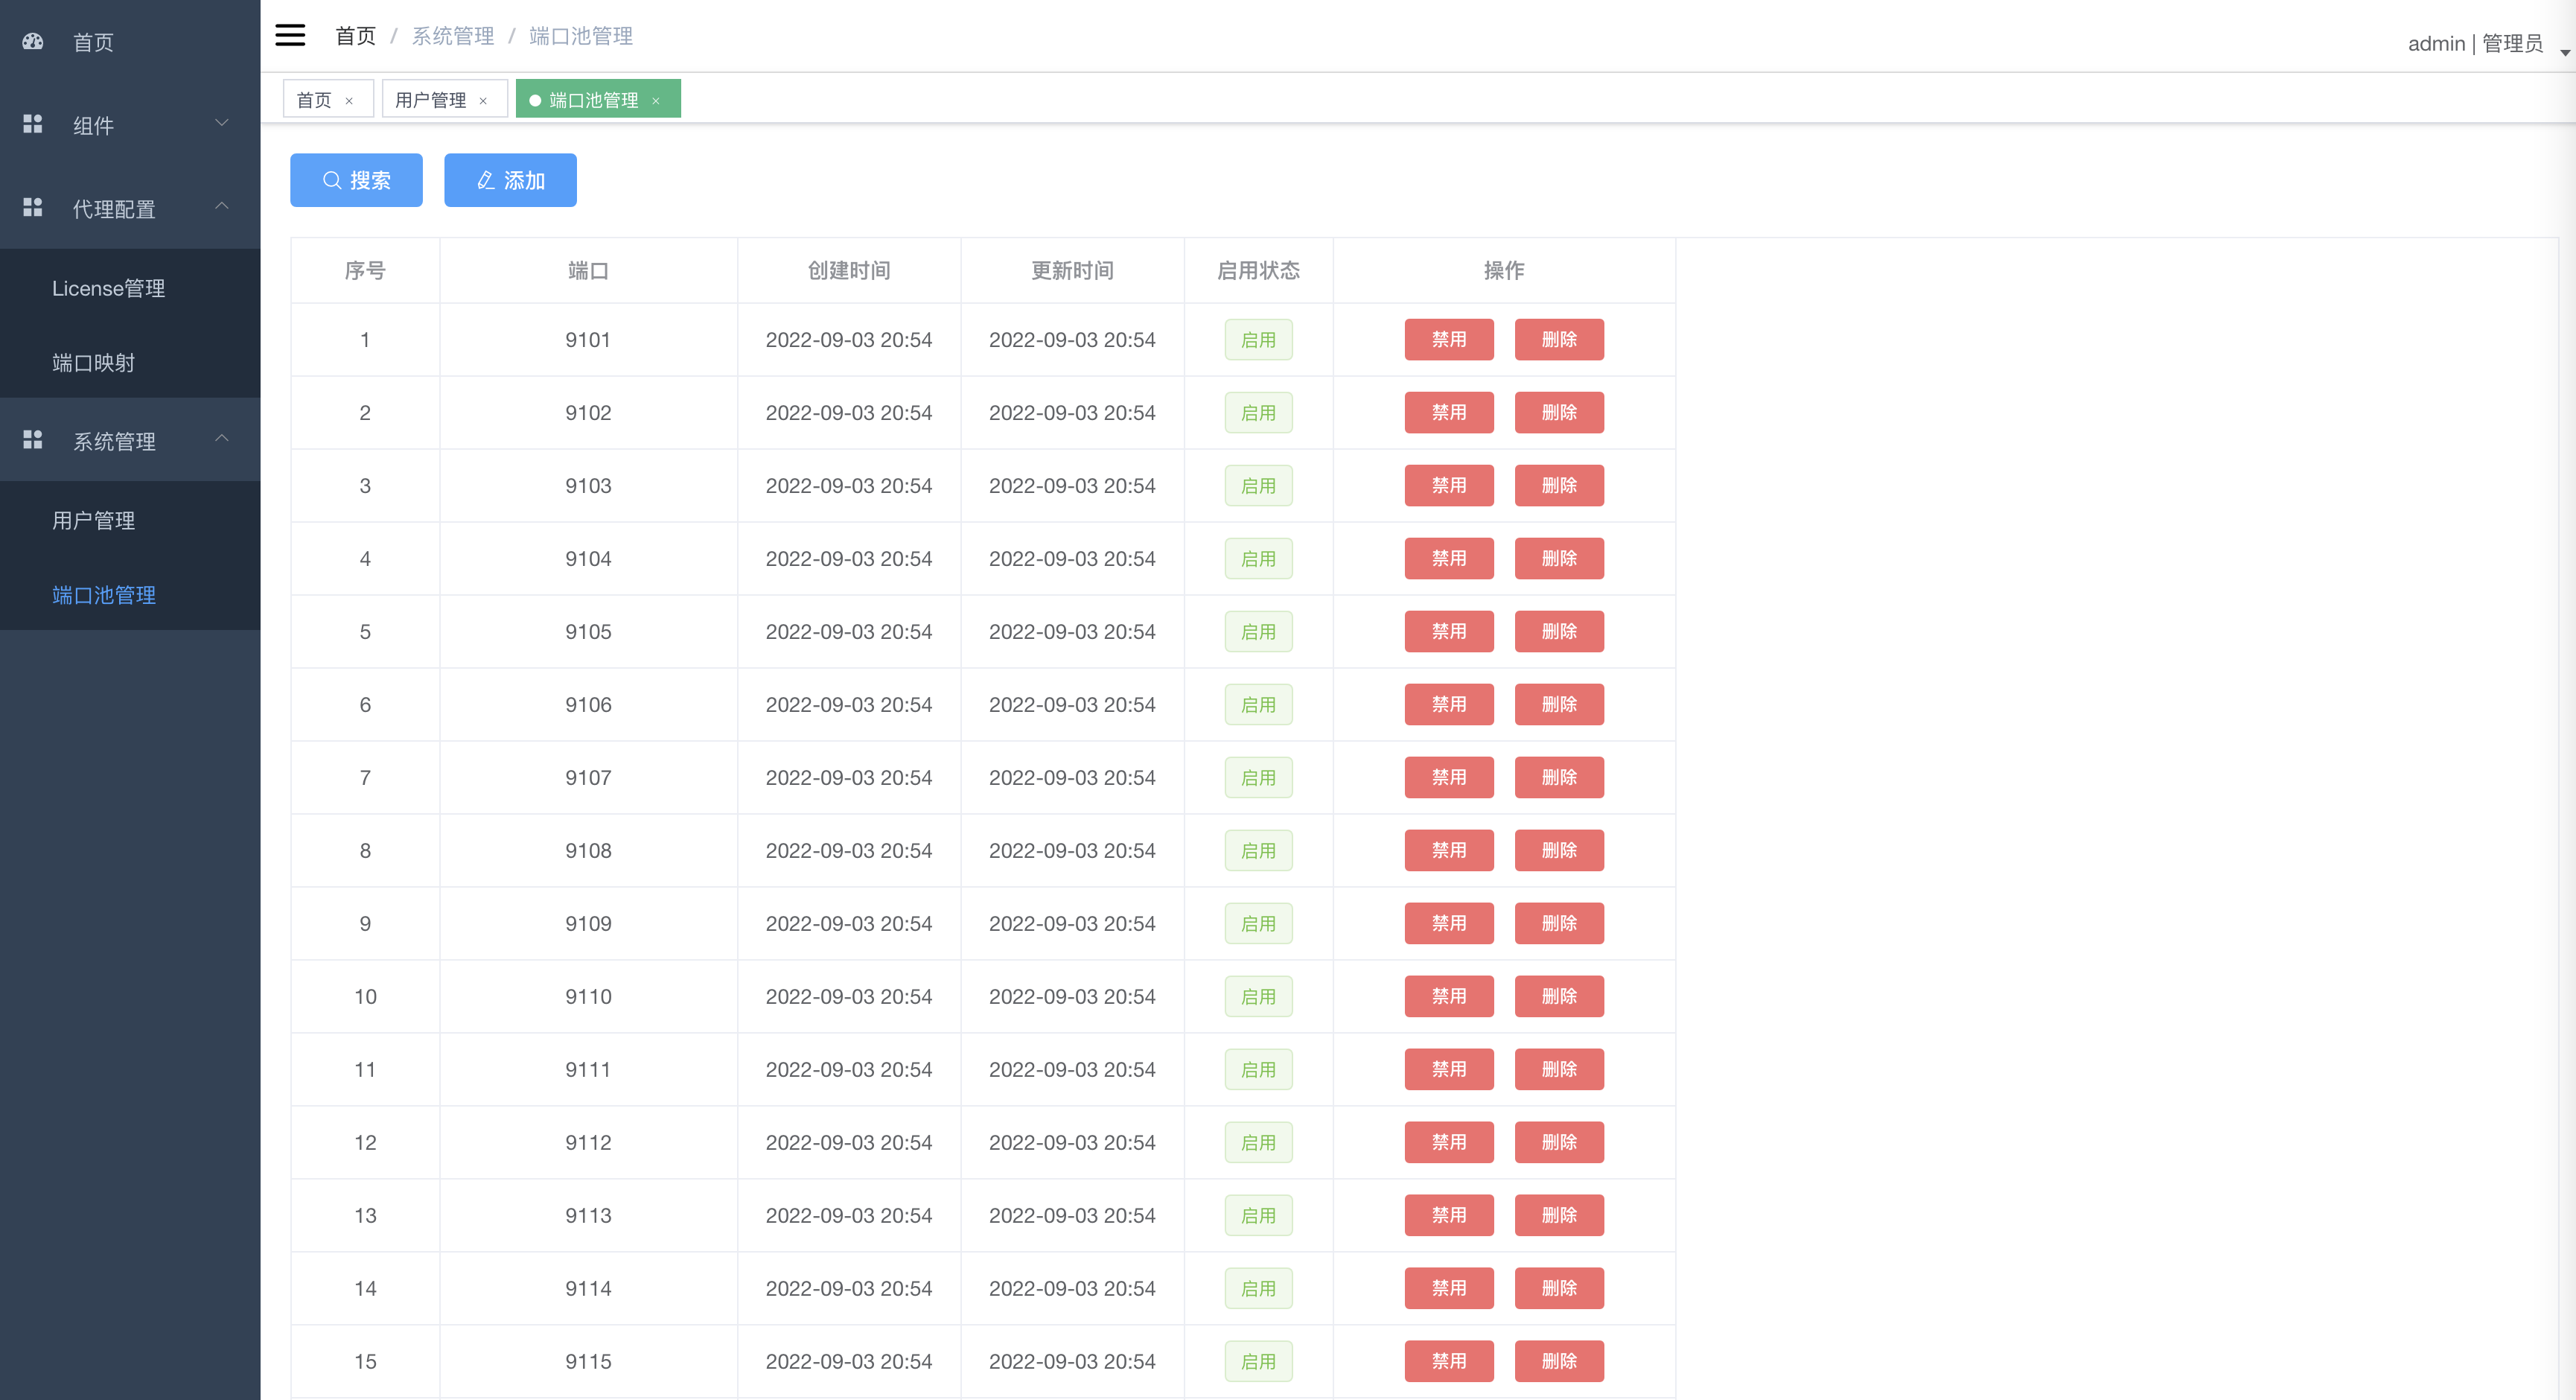Click the 序号 column header
Image resolution: width=2576 pixels, height=1400 pixels.
pyautogui.click(x=365, y=270)
